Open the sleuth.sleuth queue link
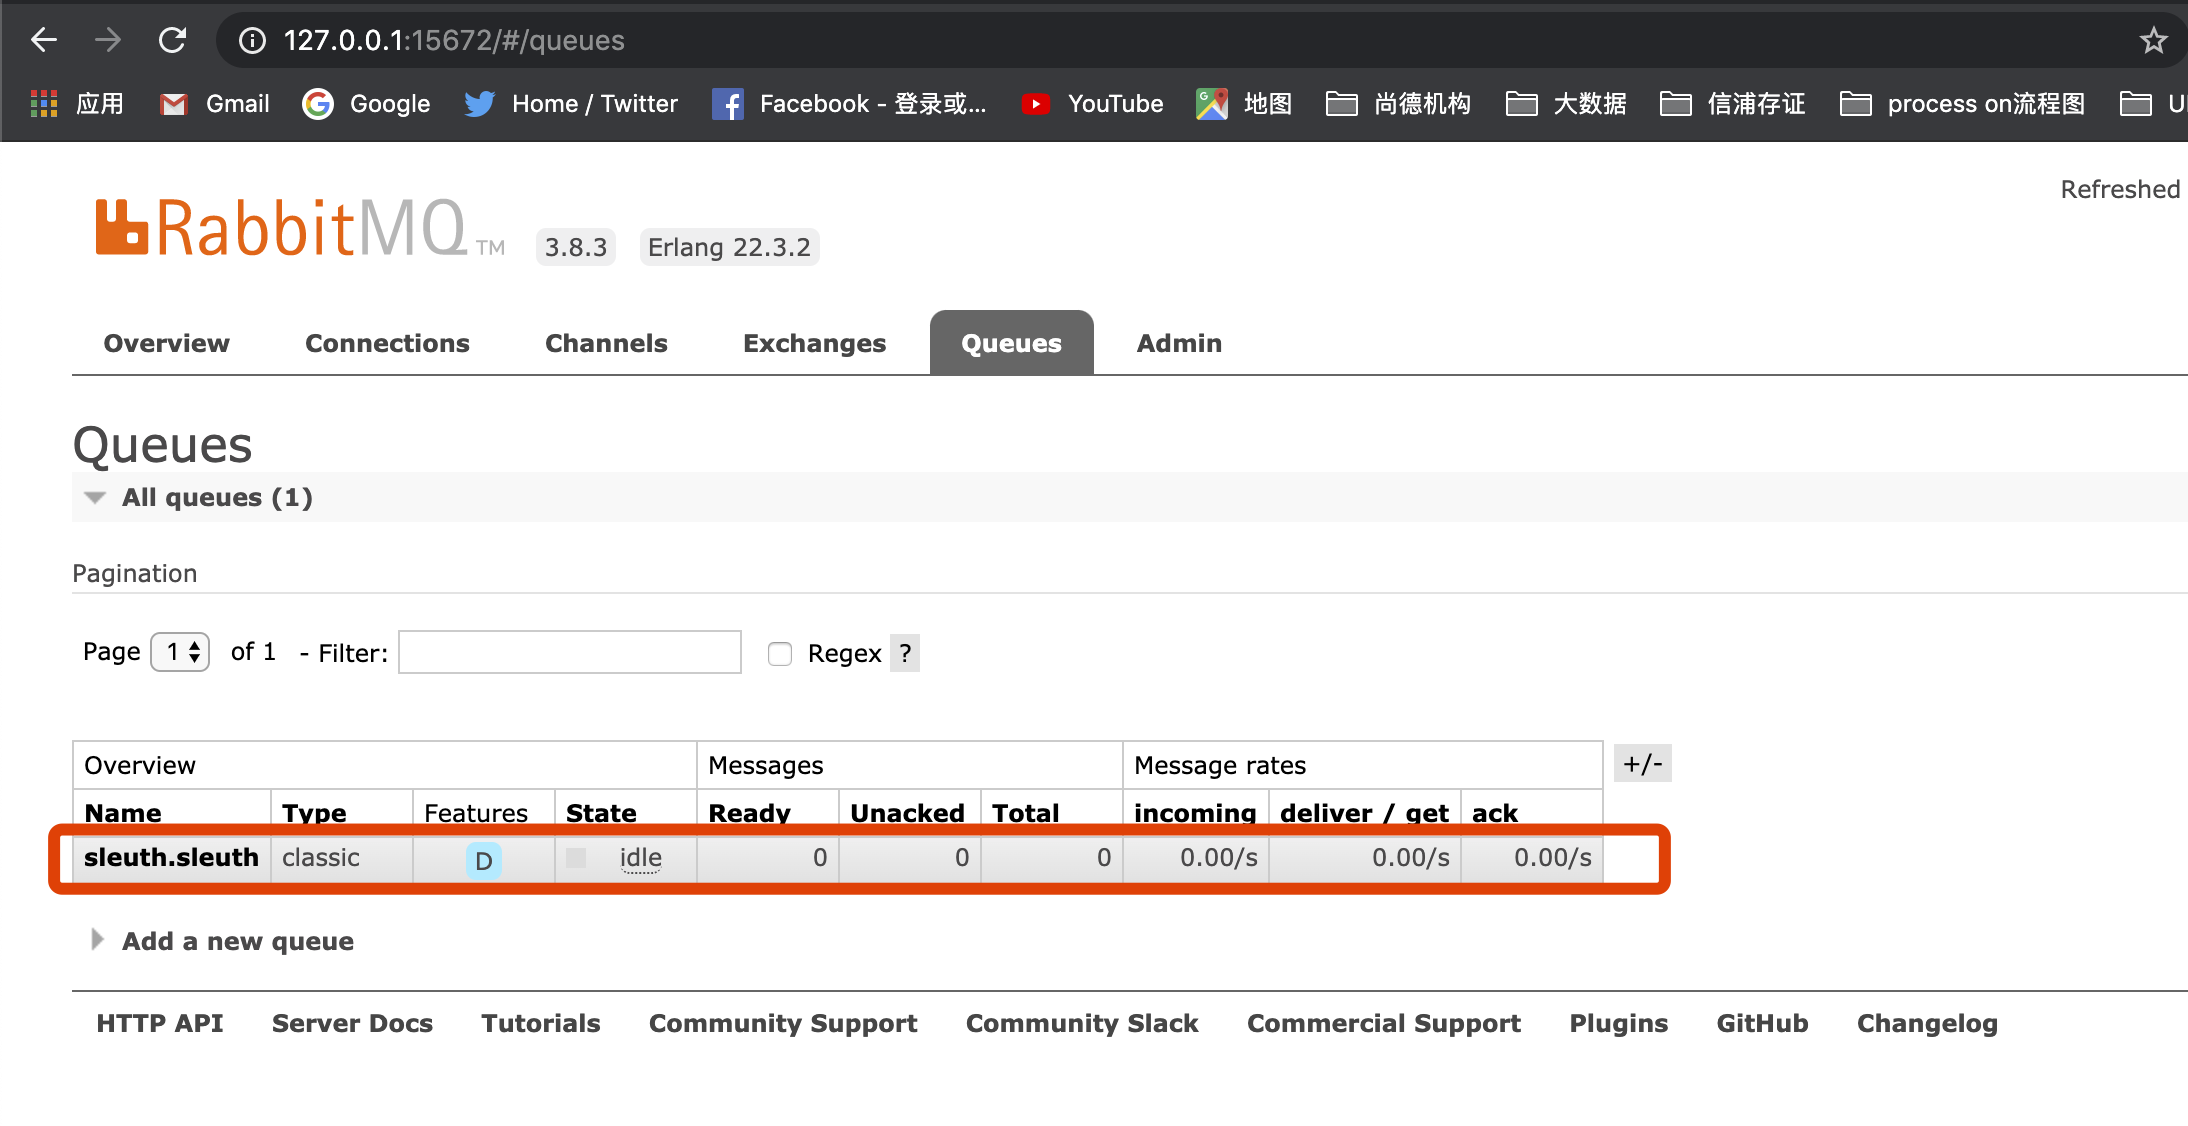 (171, 857)
